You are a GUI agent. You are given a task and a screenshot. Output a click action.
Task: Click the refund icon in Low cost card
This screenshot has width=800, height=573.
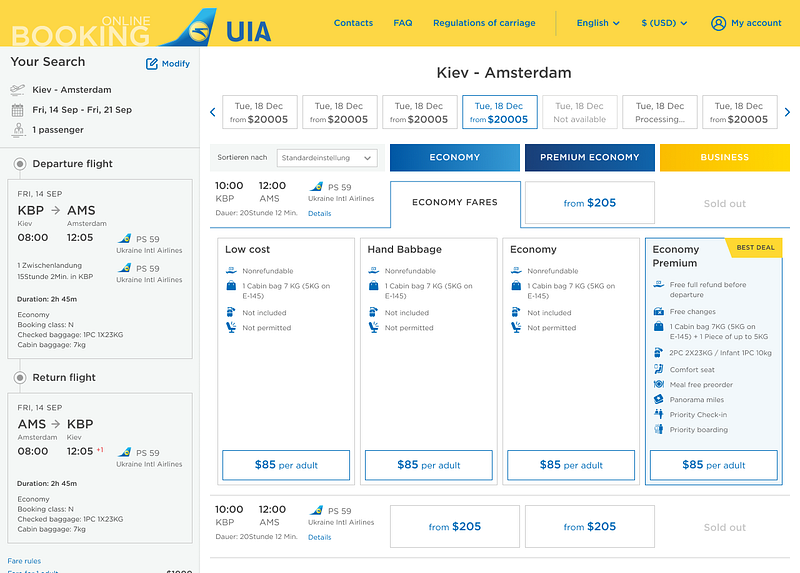[231, 270]
